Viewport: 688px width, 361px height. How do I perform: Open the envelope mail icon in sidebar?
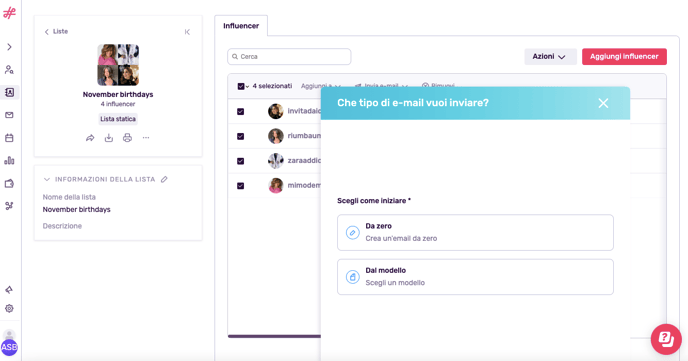[9, 115]
